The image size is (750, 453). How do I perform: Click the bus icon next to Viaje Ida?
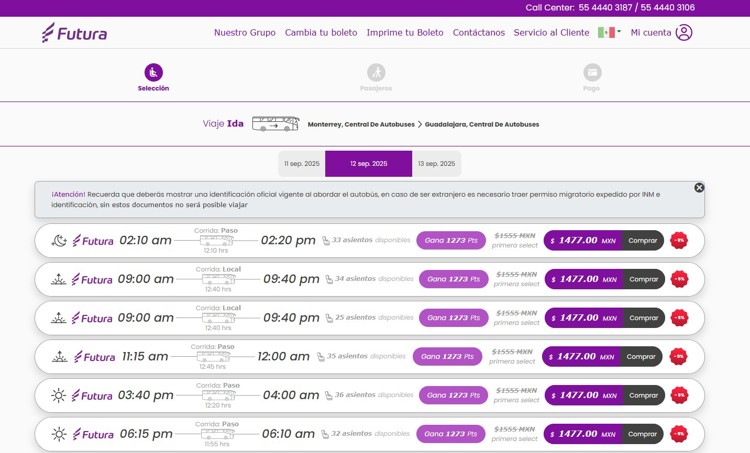[276, 124]
